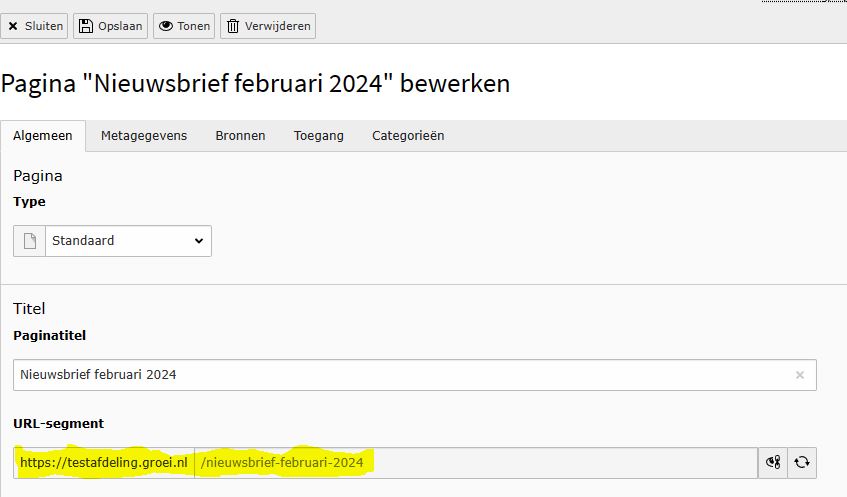
Task: Save the page with Opslaan
Action: pos(110,26)
